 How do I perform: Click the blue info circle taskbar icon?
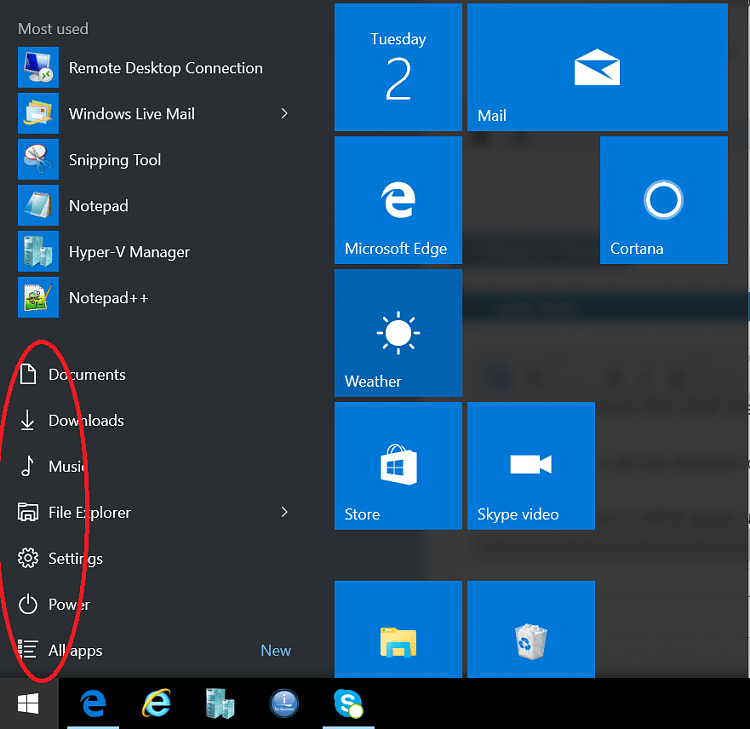pos(284,704)
